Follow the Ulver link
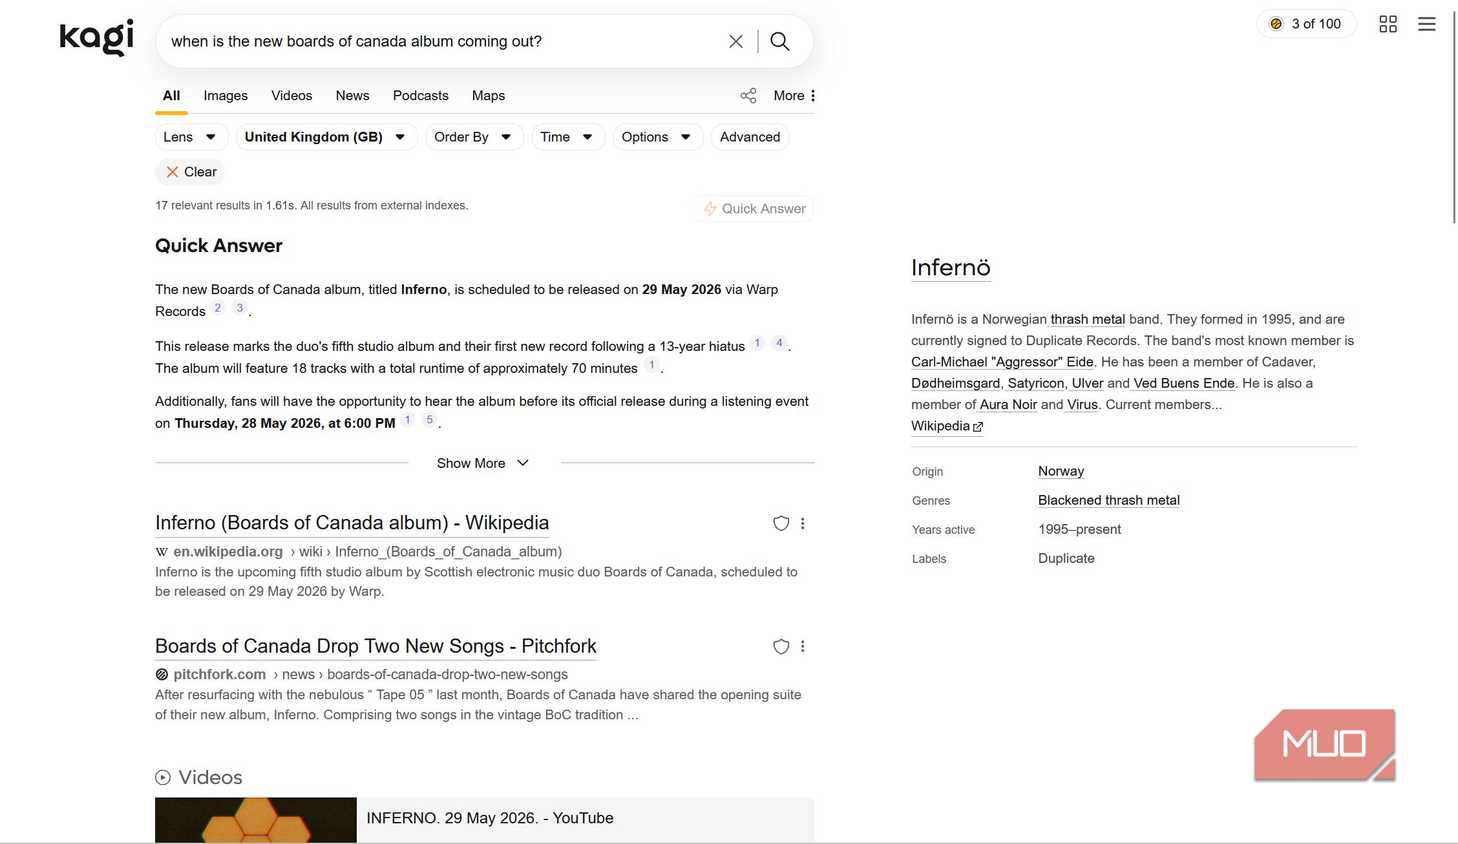The width and height of the screenshot is (1458, 844). tap(1087, 383)
